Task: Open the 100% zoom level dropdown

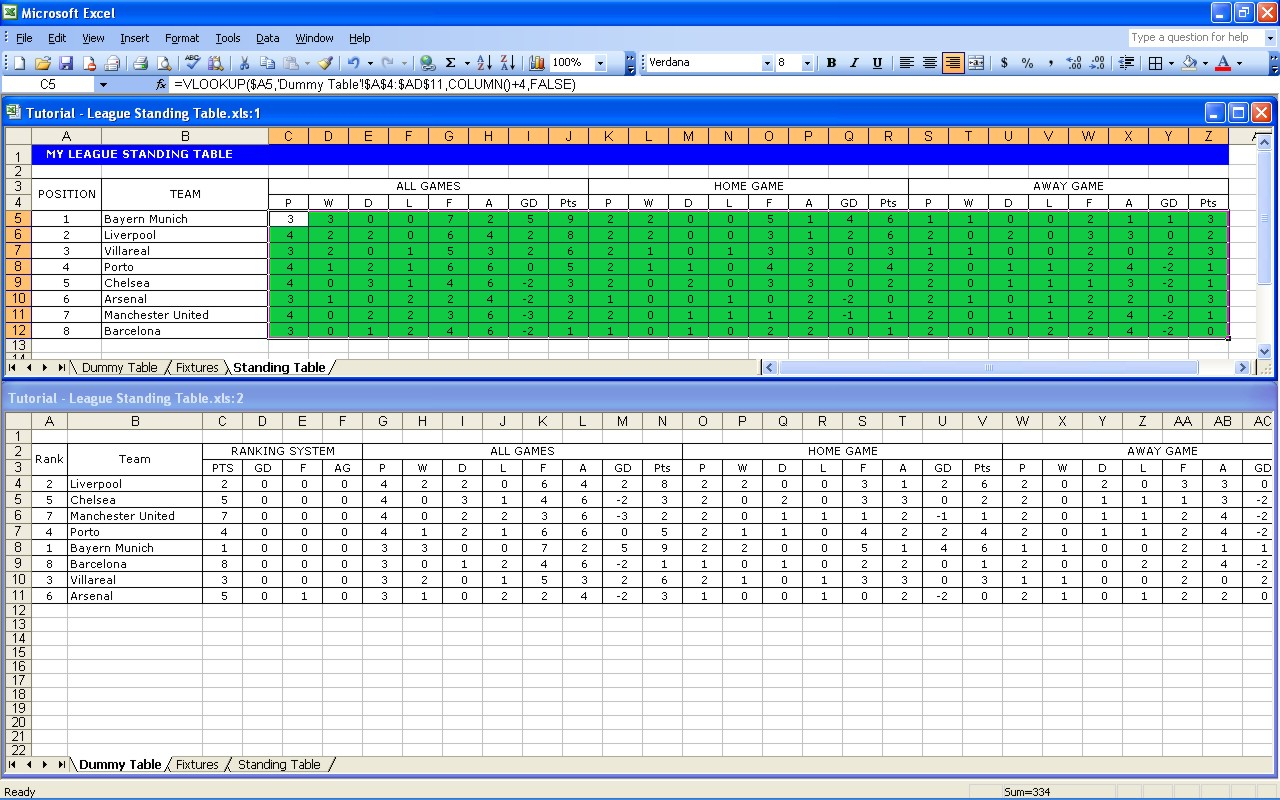Action: pos(600,63)
